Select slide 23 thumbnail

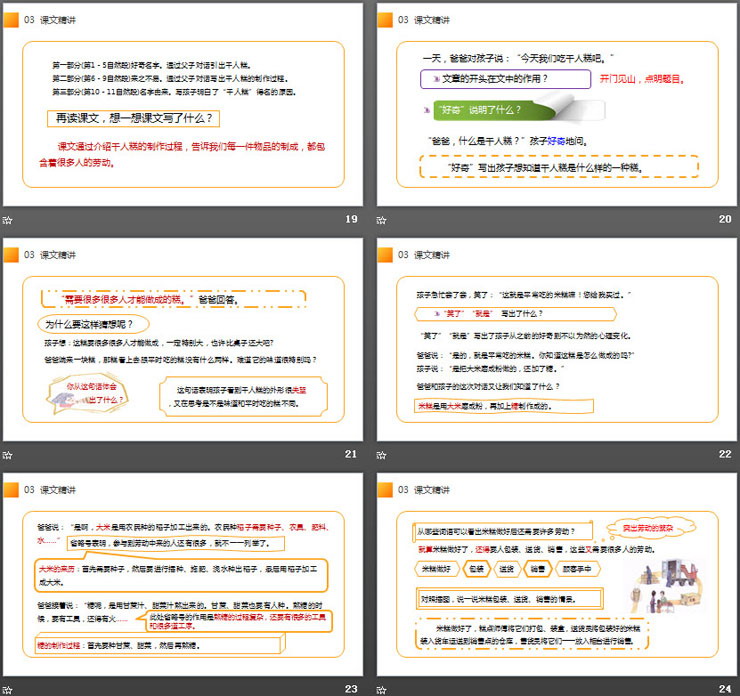[x=181, y=575]
